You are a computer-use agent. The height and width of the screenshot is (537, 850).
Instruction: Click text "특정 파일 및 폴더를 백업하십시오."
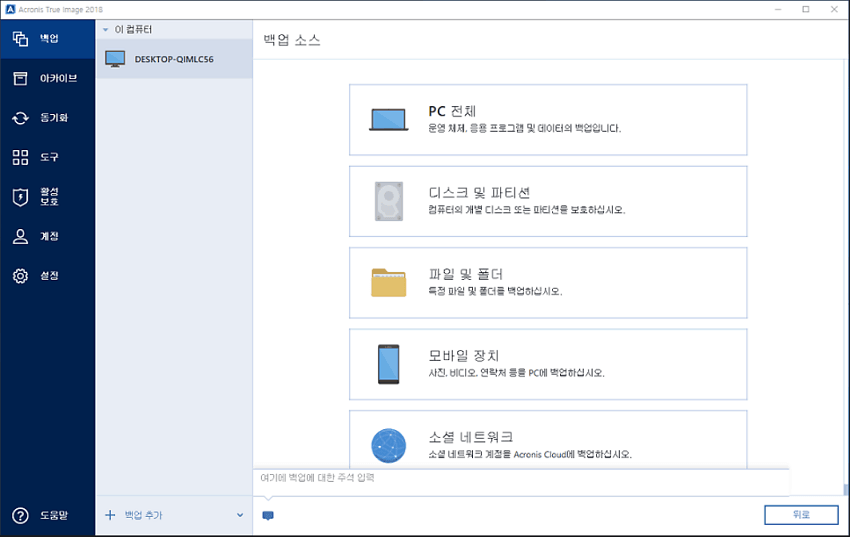coord(495,292)
